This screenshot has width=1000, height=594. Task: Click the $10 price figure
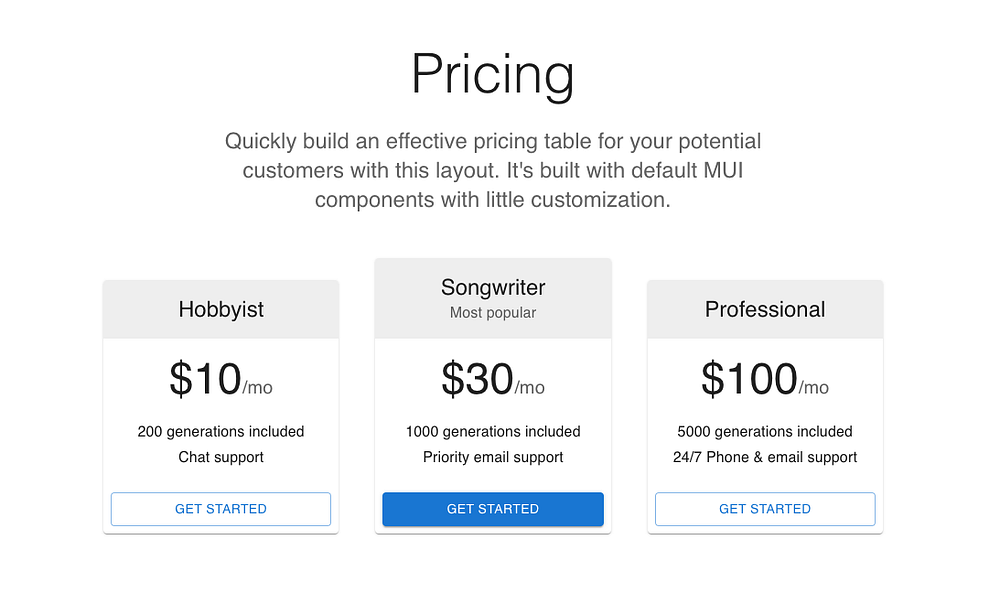point(205,379)
